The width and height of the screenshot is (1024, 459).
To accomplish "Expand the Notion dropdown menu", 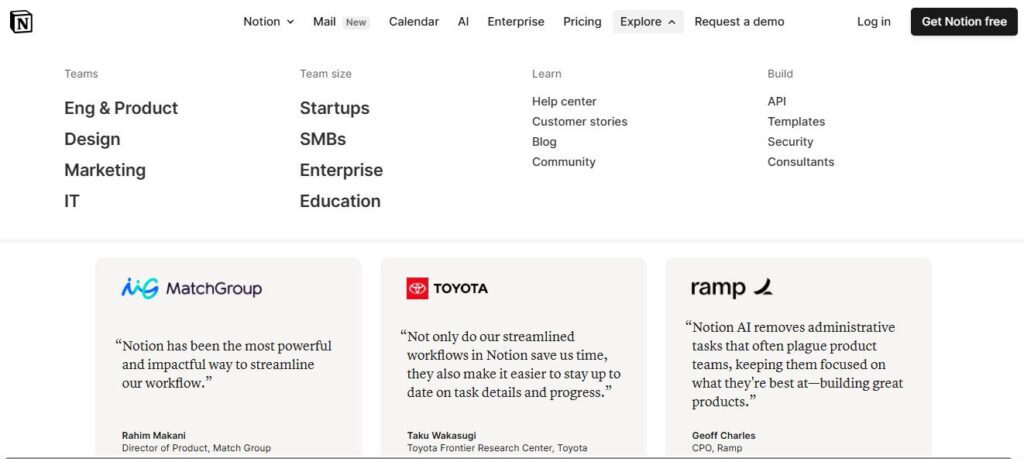I will 268,22.
